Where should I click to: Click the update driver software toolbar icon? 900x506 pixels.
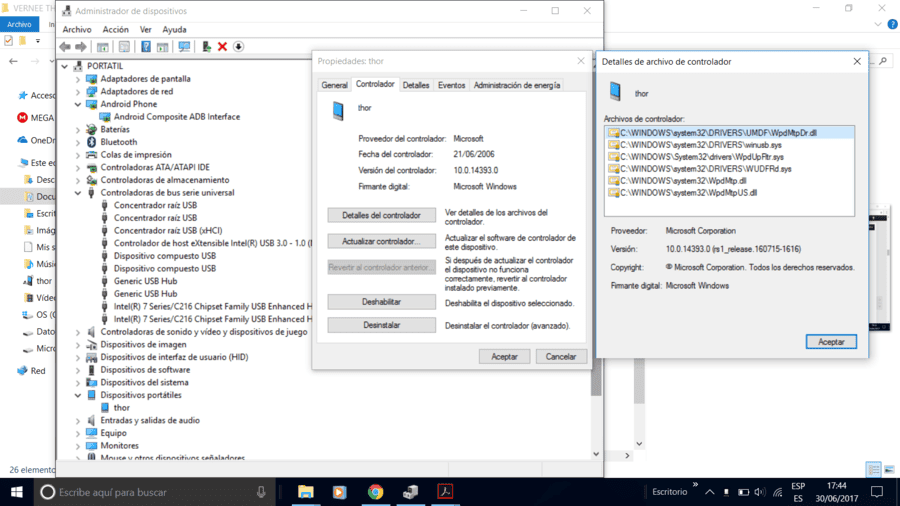(206, 46)
